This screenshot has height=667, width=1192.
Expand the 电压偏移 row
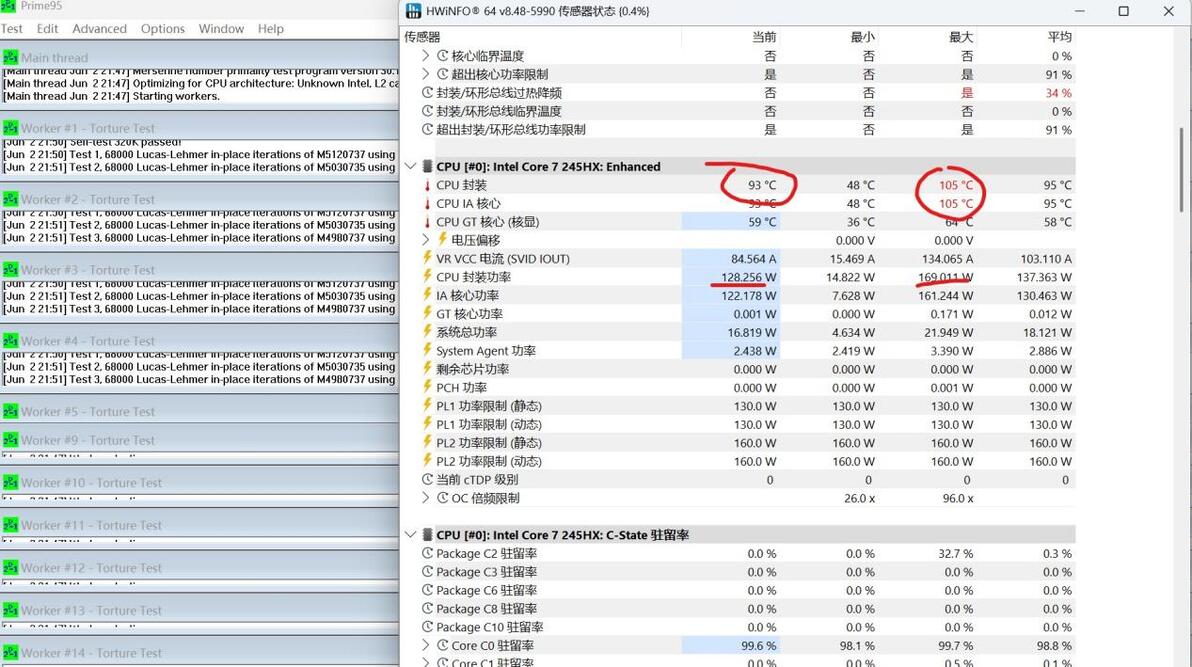pyautogui.click(x=426, y=240)
